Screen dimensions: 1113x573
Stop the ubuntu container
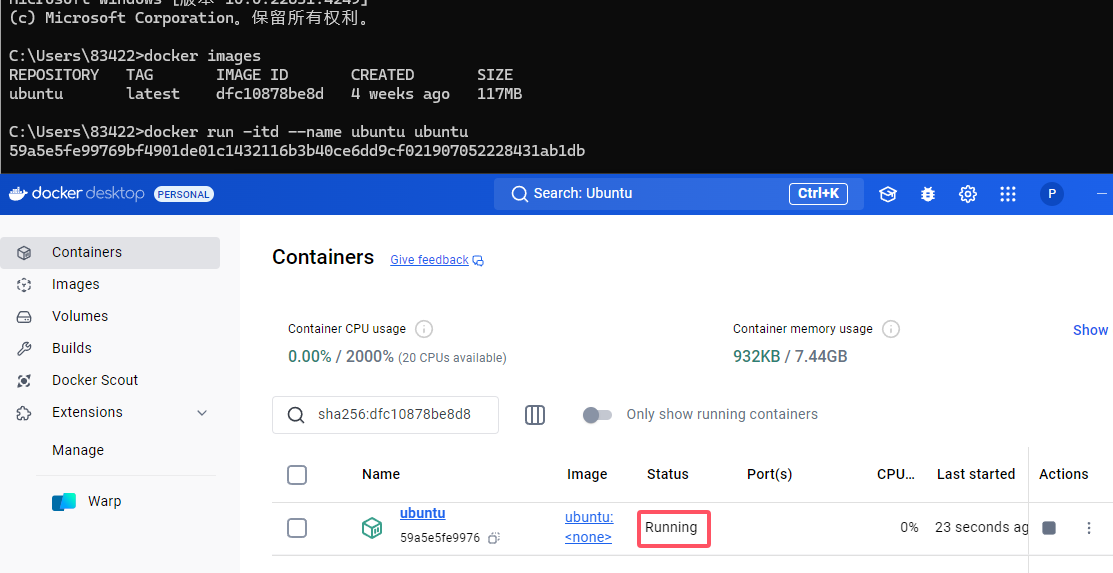pos(1049,528)
